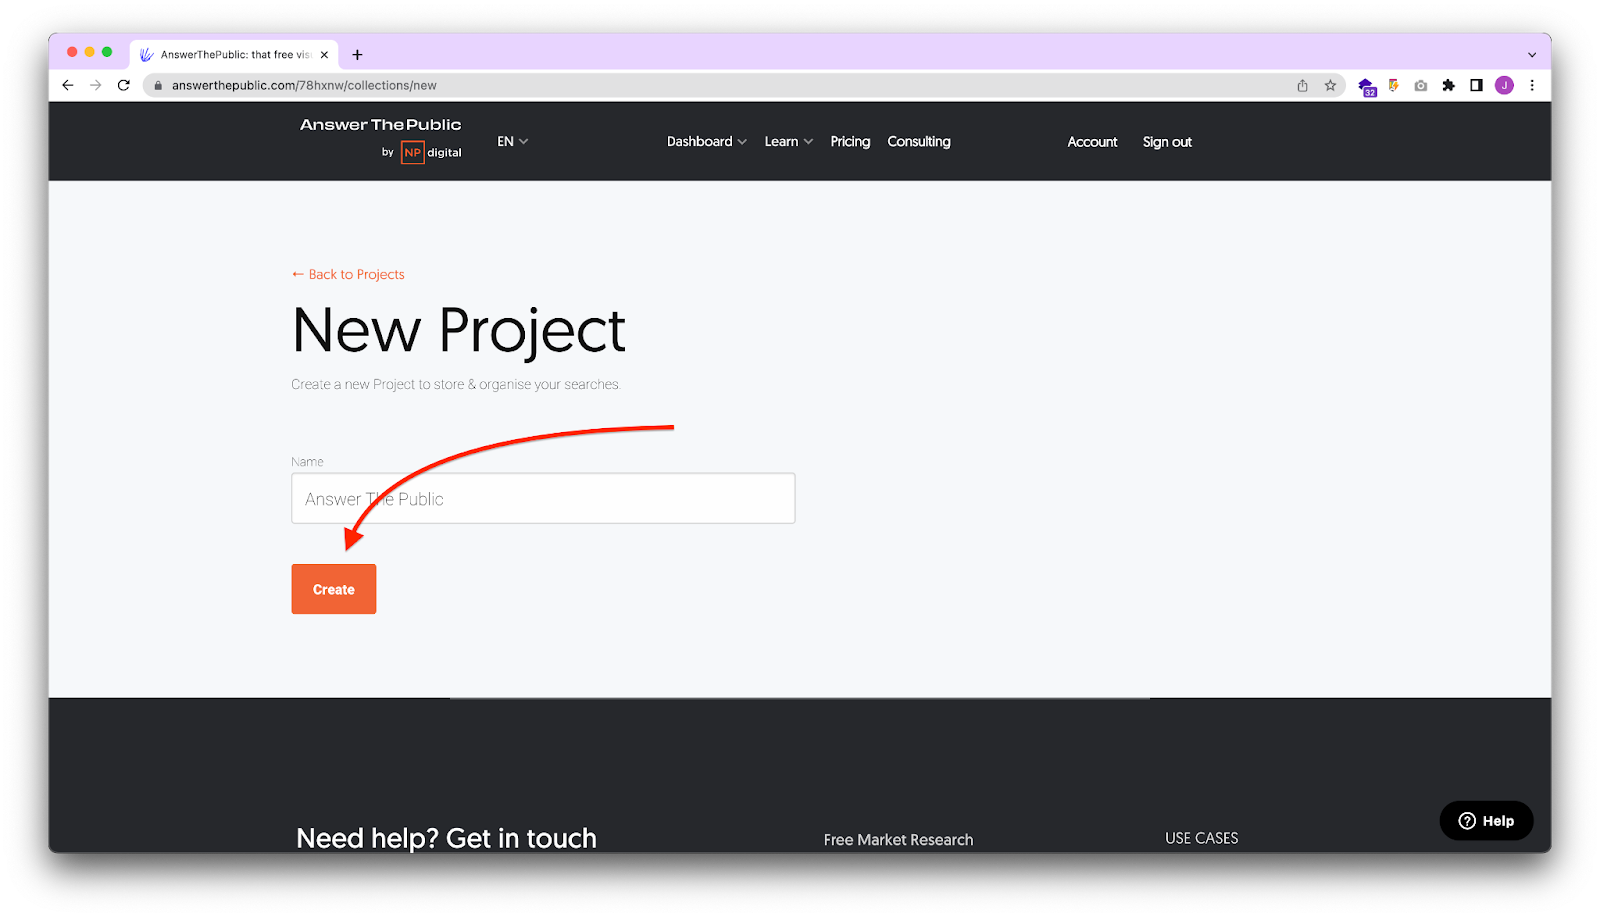
Task: Click the share icon in address bar
Action: (1302, 86)
